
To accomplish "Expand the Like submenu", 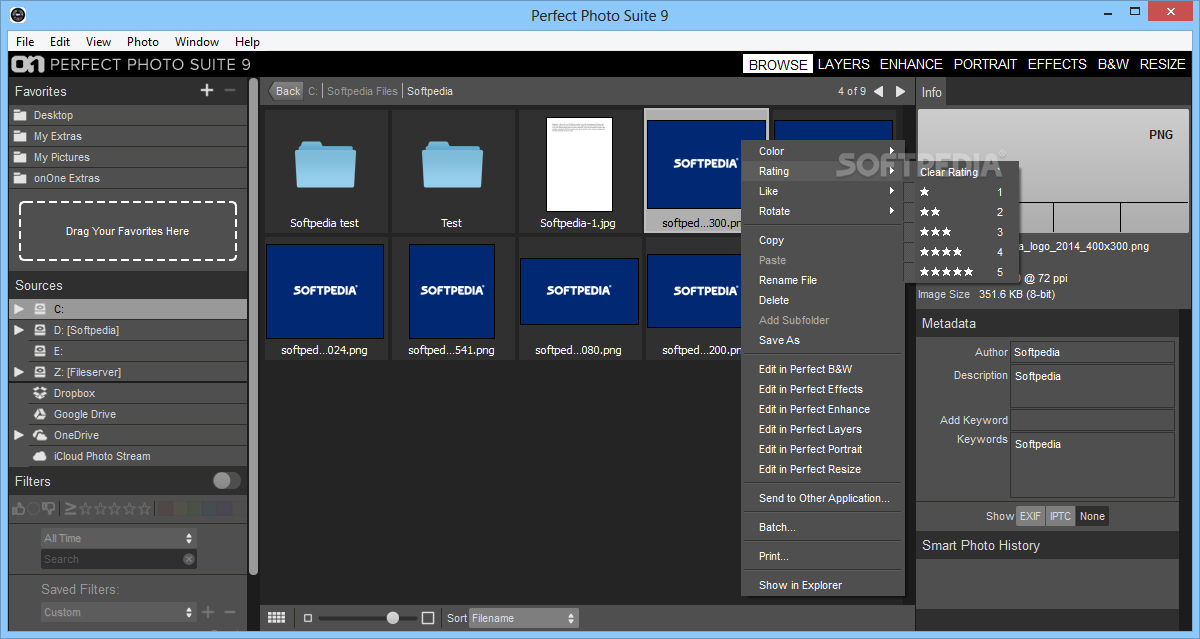I will pyautogui.click(x=825, y=191).
